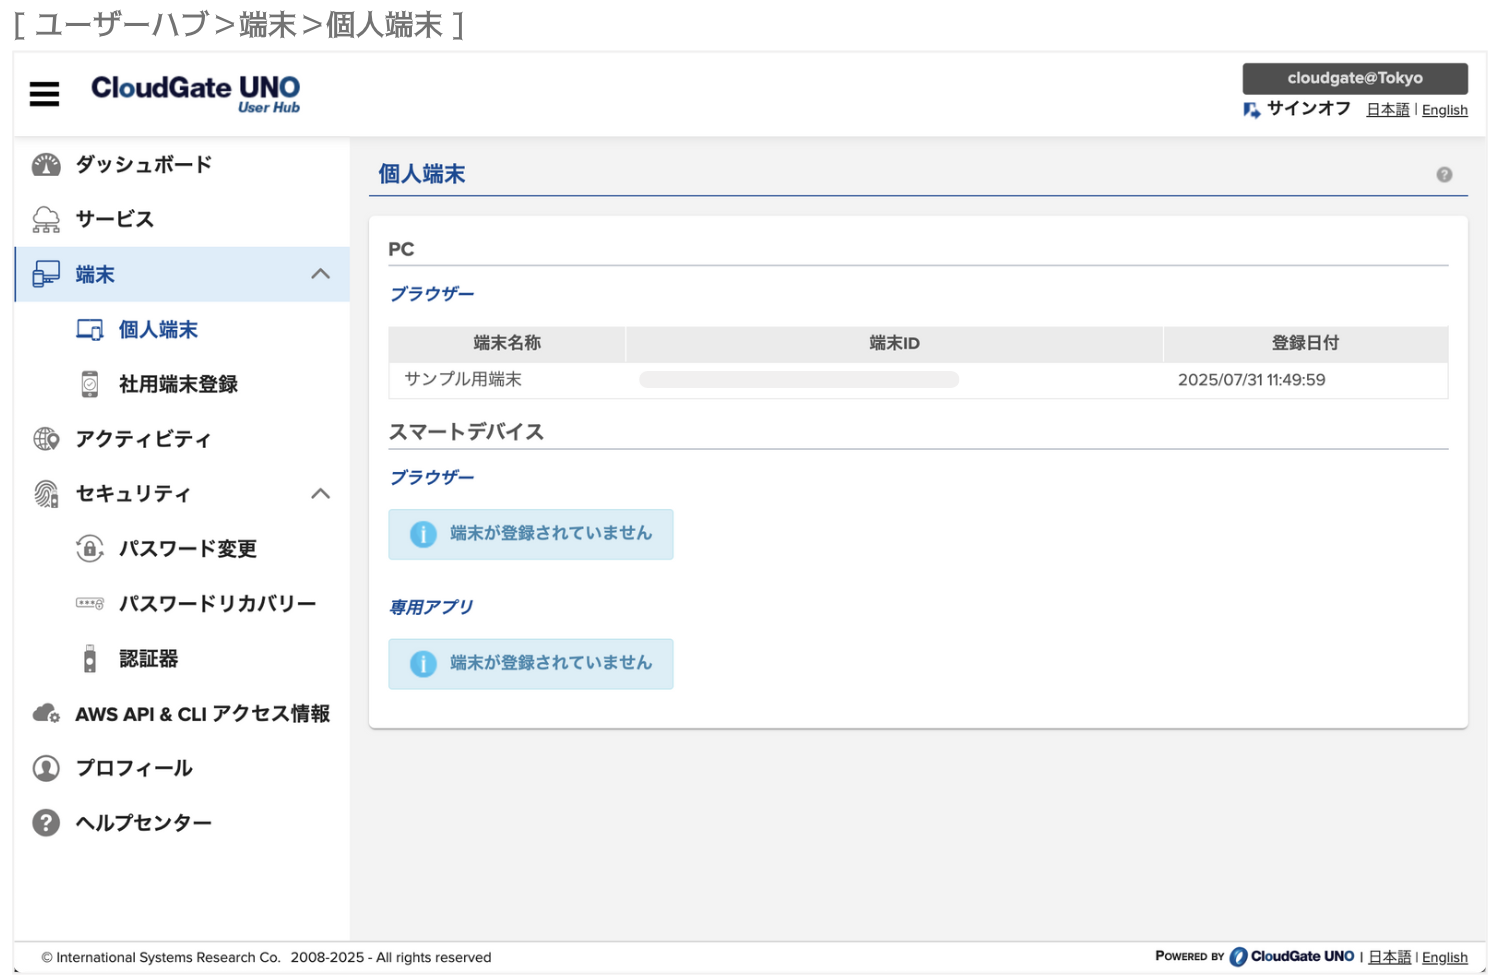Image resolution: width=1500 pixels, height=980 pixels.
Task: Click the 個人端末 page title
Action: [x=422, y=174]
